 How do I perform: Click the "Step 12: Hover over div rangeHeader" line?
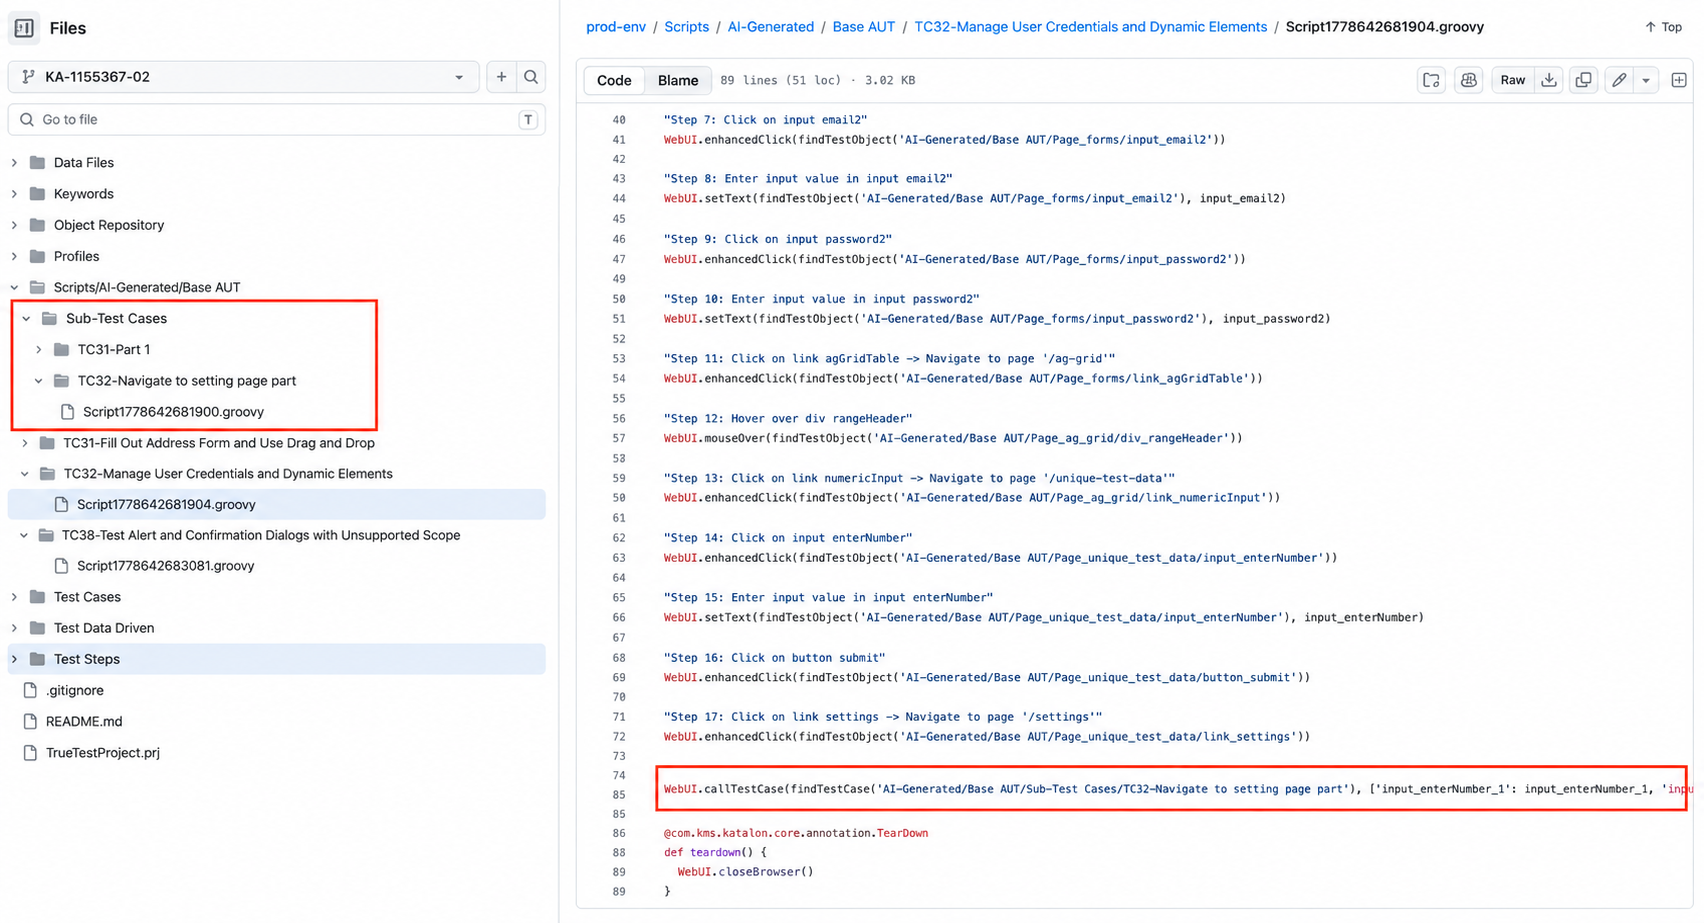788,419
